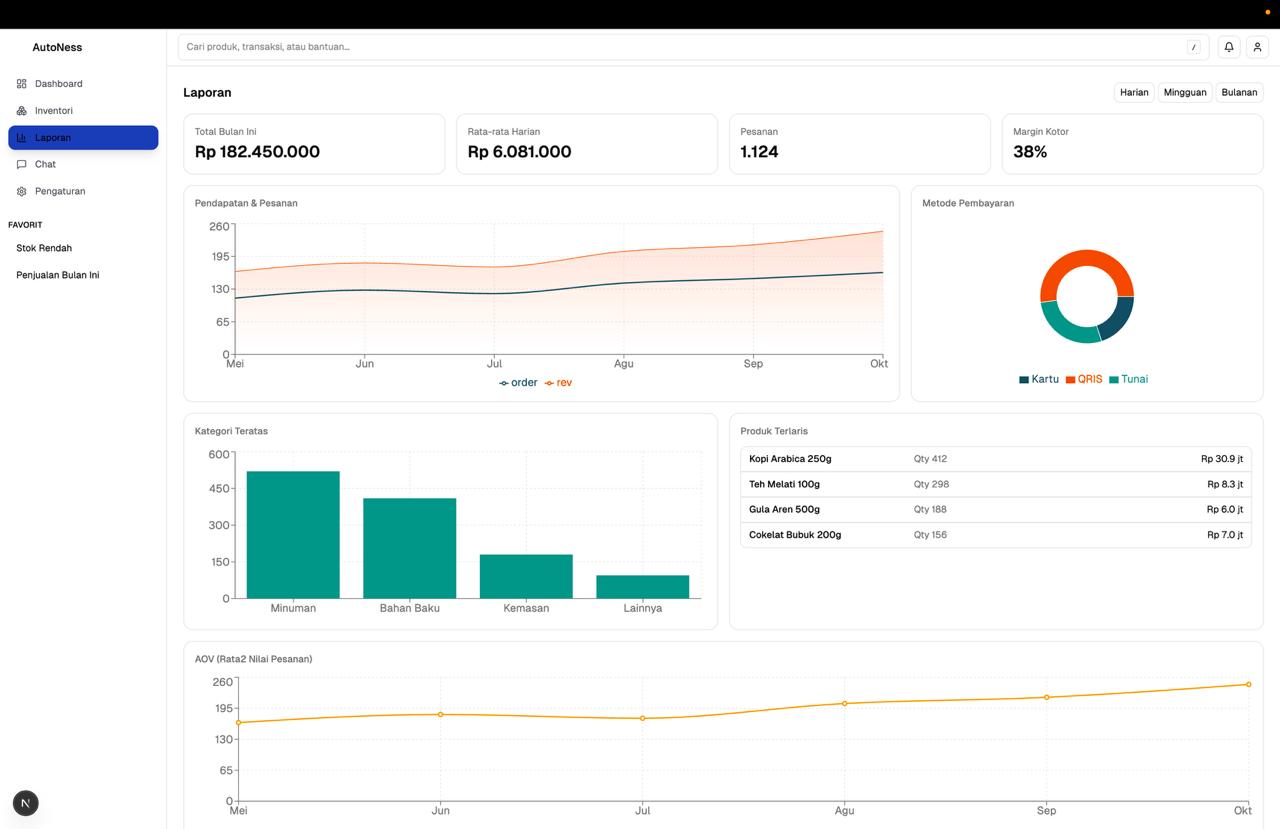Image resolution: width=1280 pixels, height=829 pixels.
Task: Click the Inventori boxes icon
Action: point(22,111)
